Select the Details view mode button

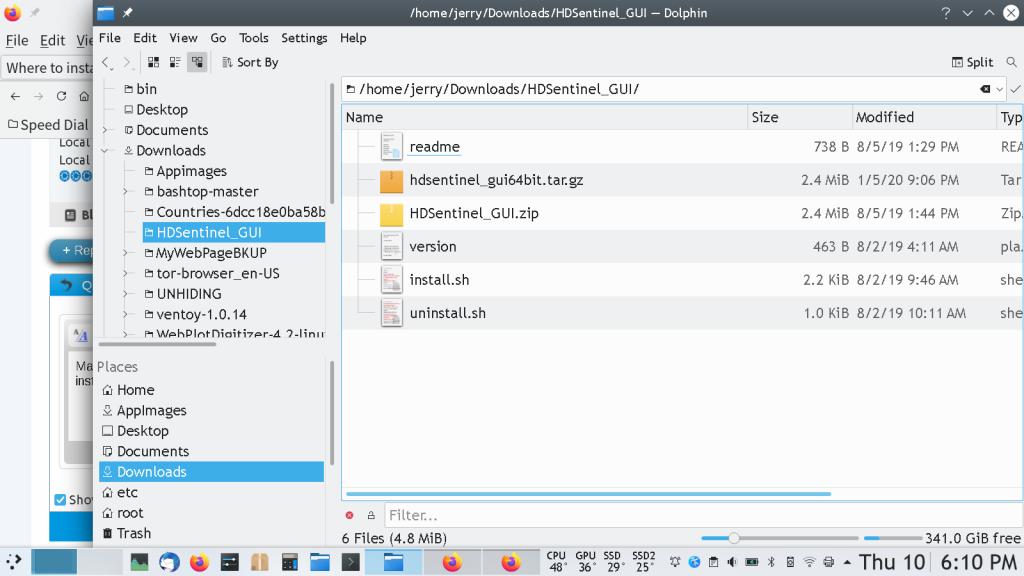pyautogui.click(x=197, y=62)
